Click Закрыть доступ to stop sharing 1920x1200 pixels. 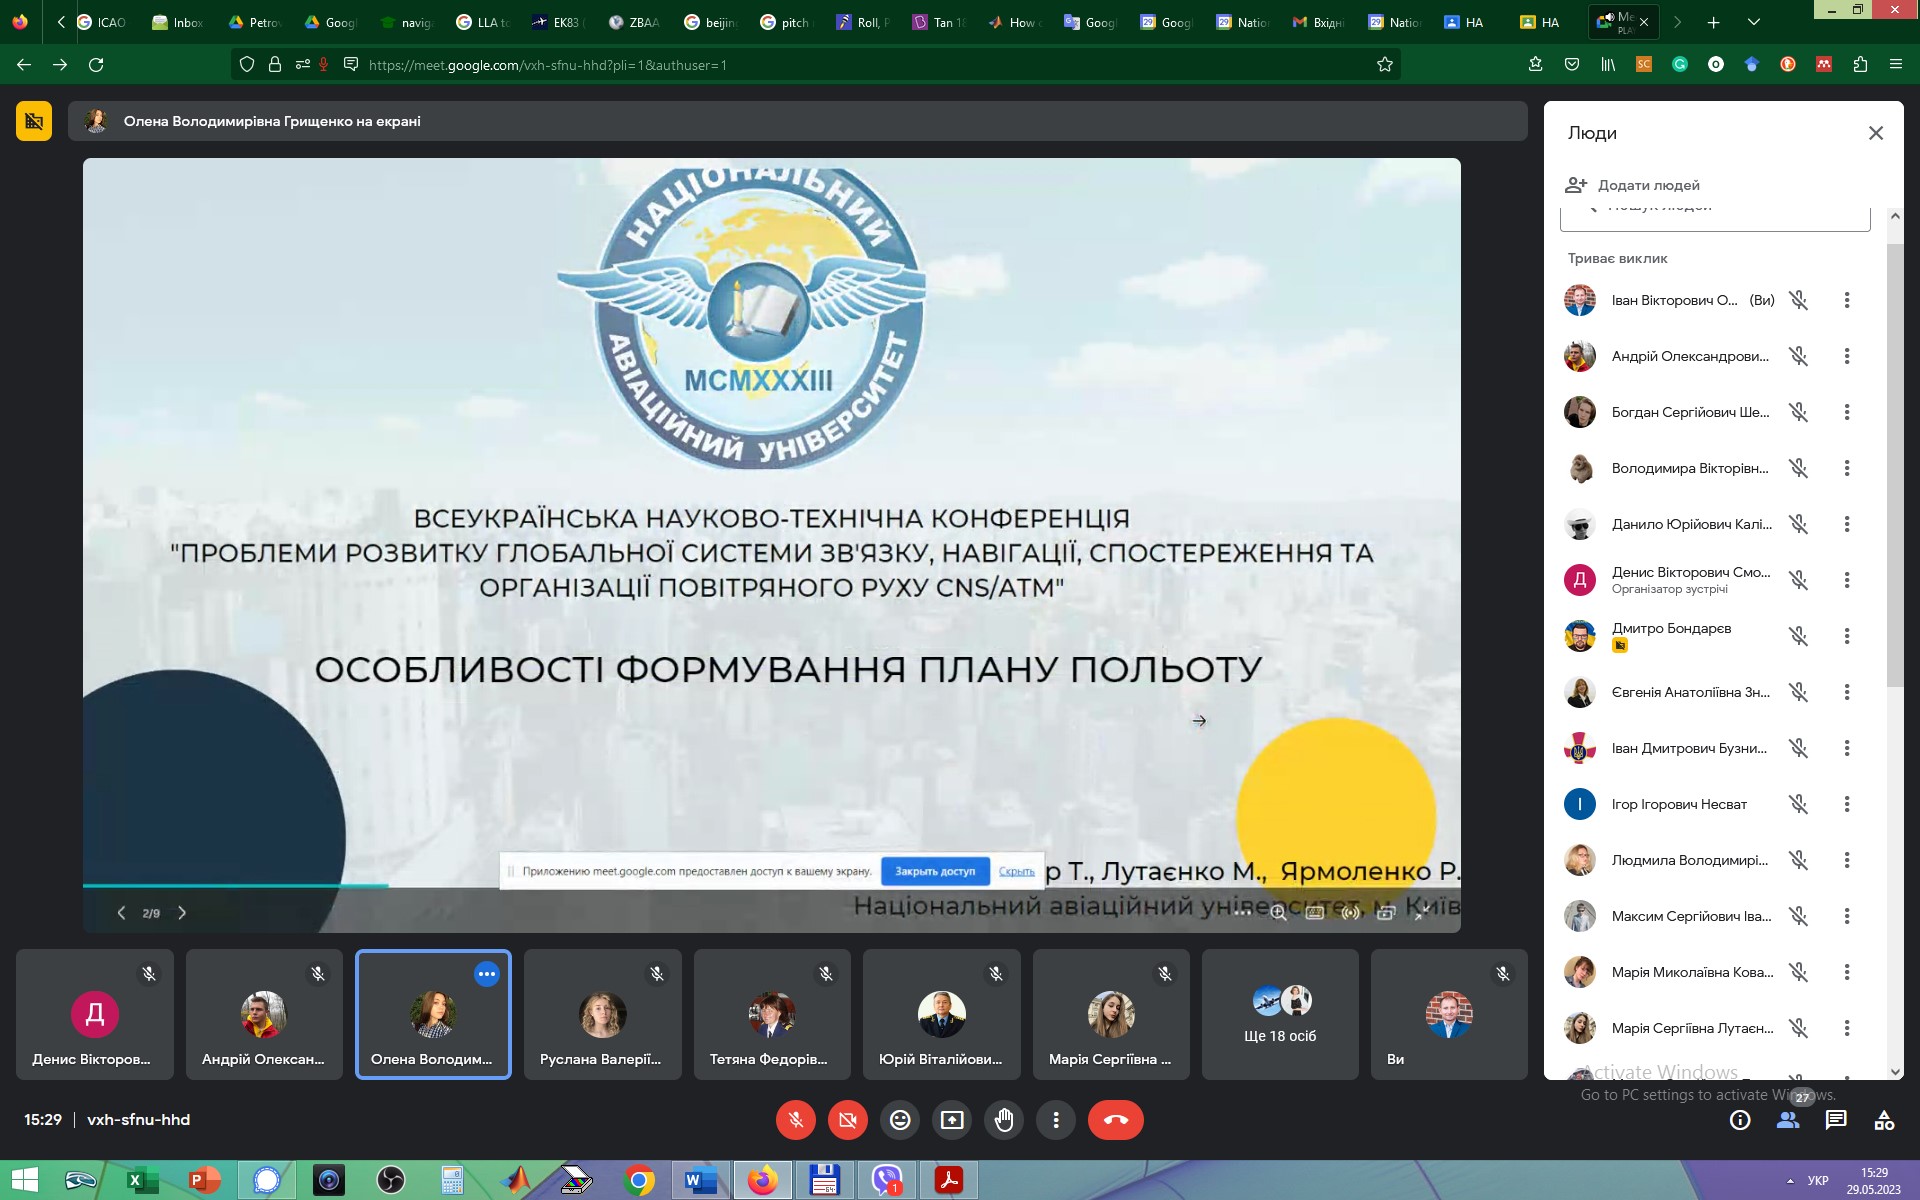click(x=935, y=871)
